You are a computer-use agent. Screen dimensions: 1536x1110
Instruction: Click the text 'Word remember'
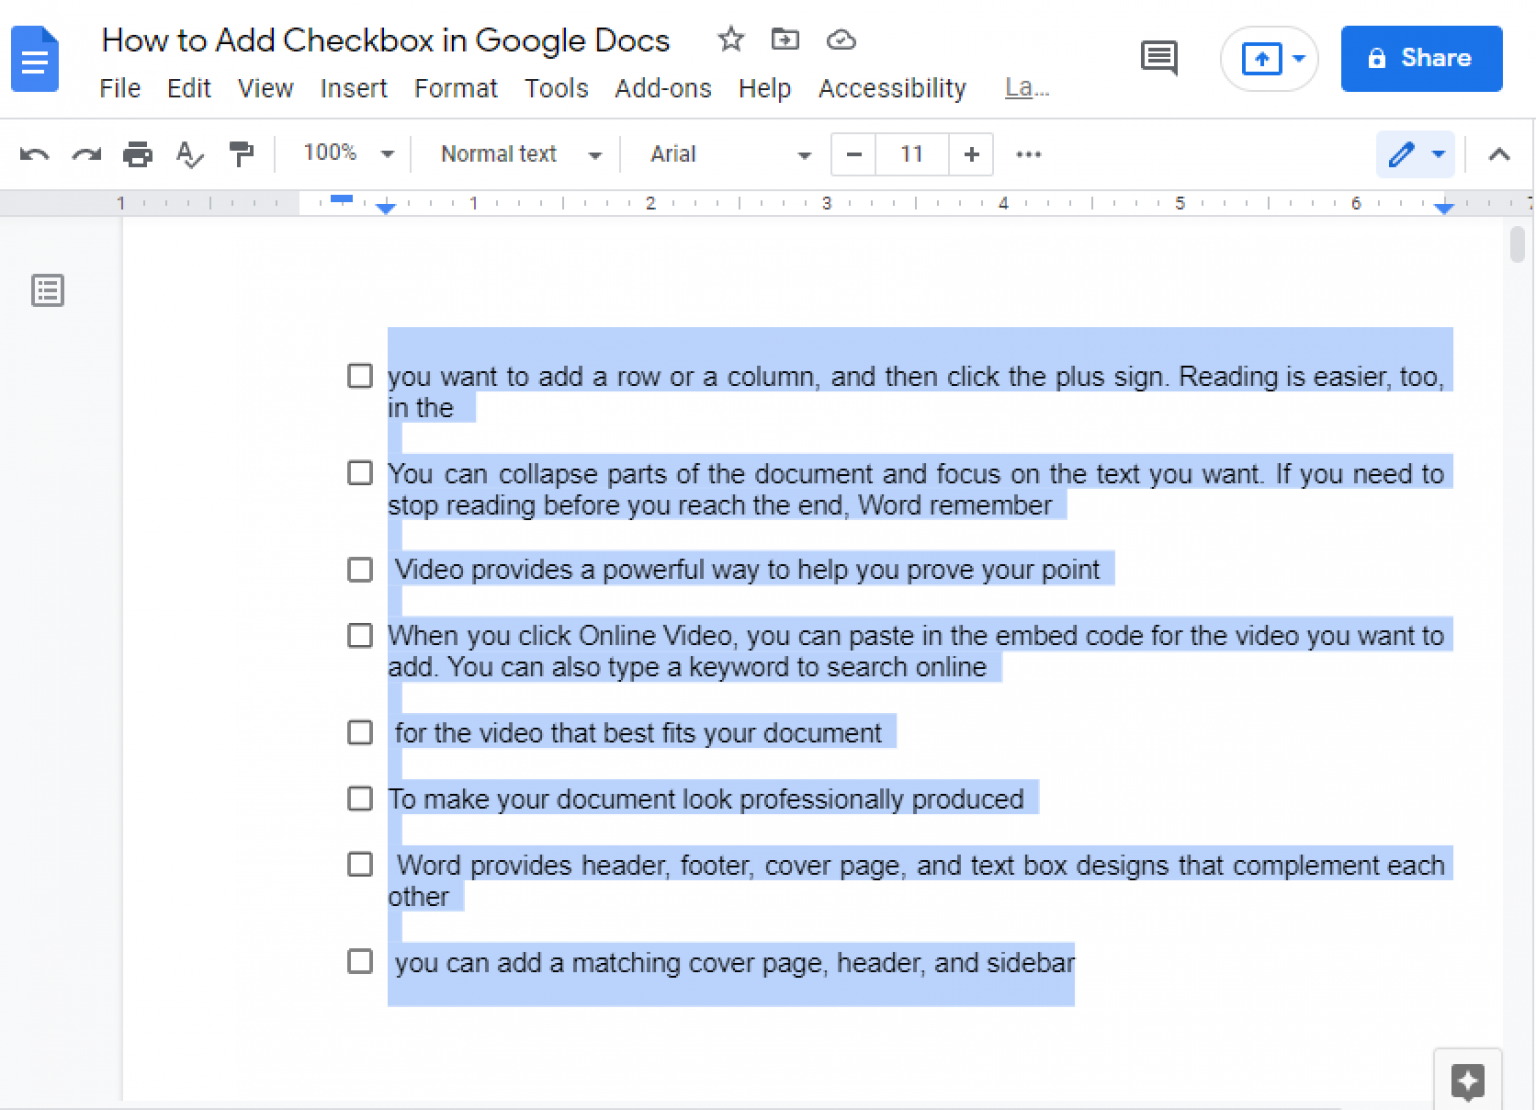(955, 505)
